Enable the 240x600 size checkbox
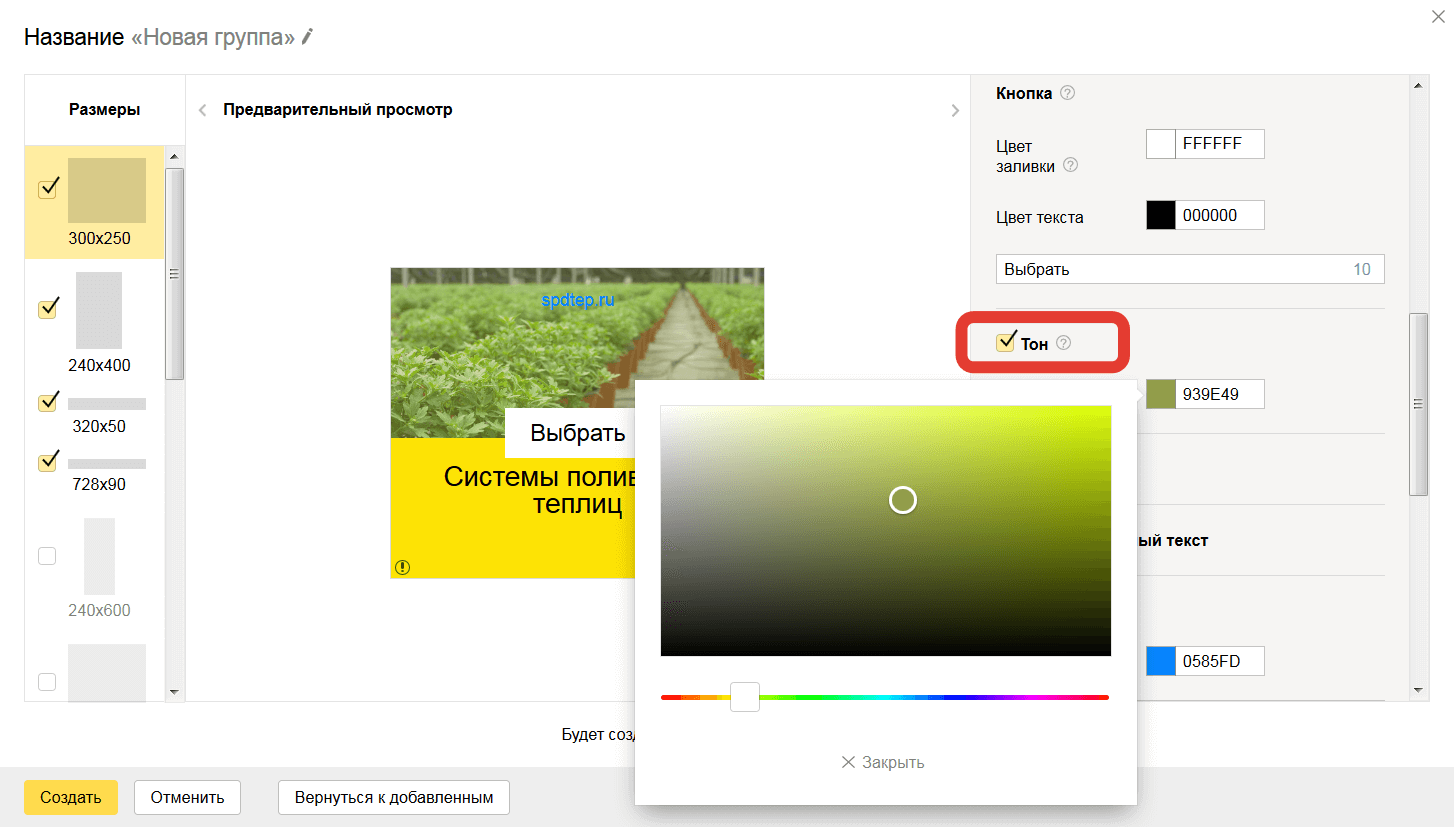Viewport: 1454px width, 827px height. (47, 556)
